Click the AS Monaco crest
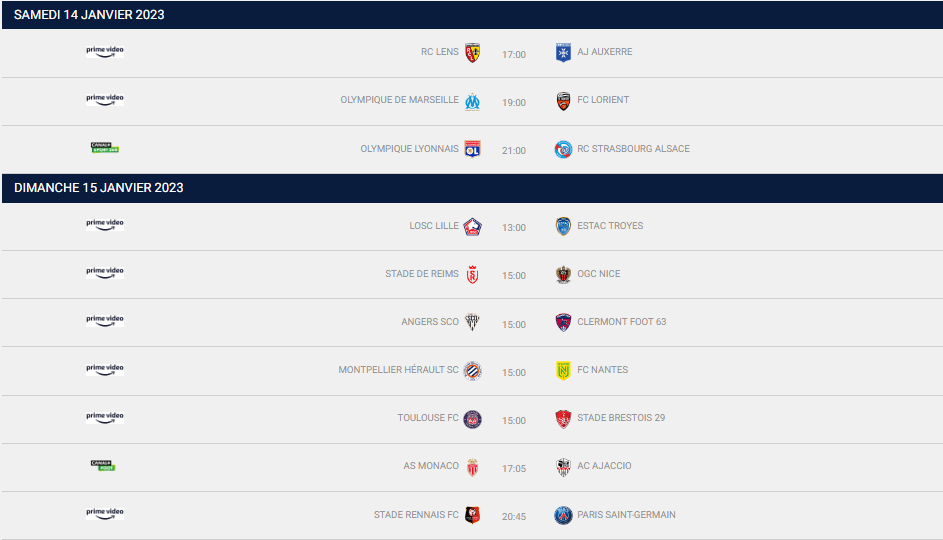 click(x=473, y=467)
